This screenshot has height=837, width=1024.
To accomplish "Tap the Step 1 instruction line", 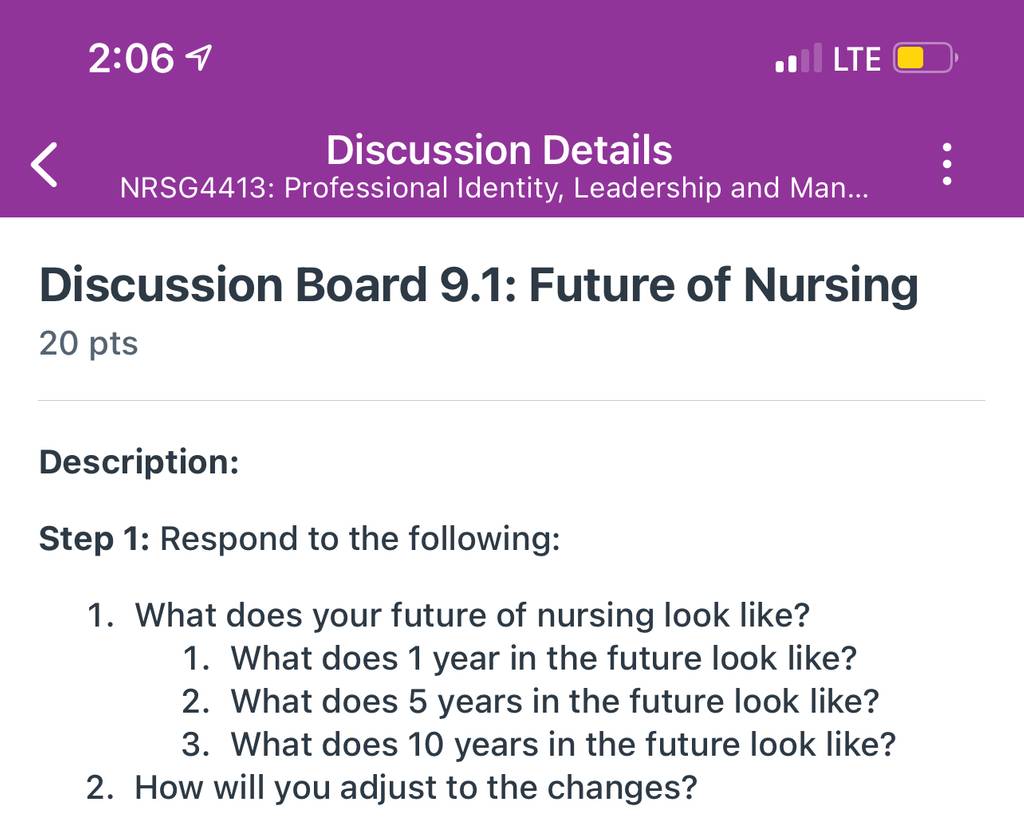I will pyautogui.click(x=300, y=539).
